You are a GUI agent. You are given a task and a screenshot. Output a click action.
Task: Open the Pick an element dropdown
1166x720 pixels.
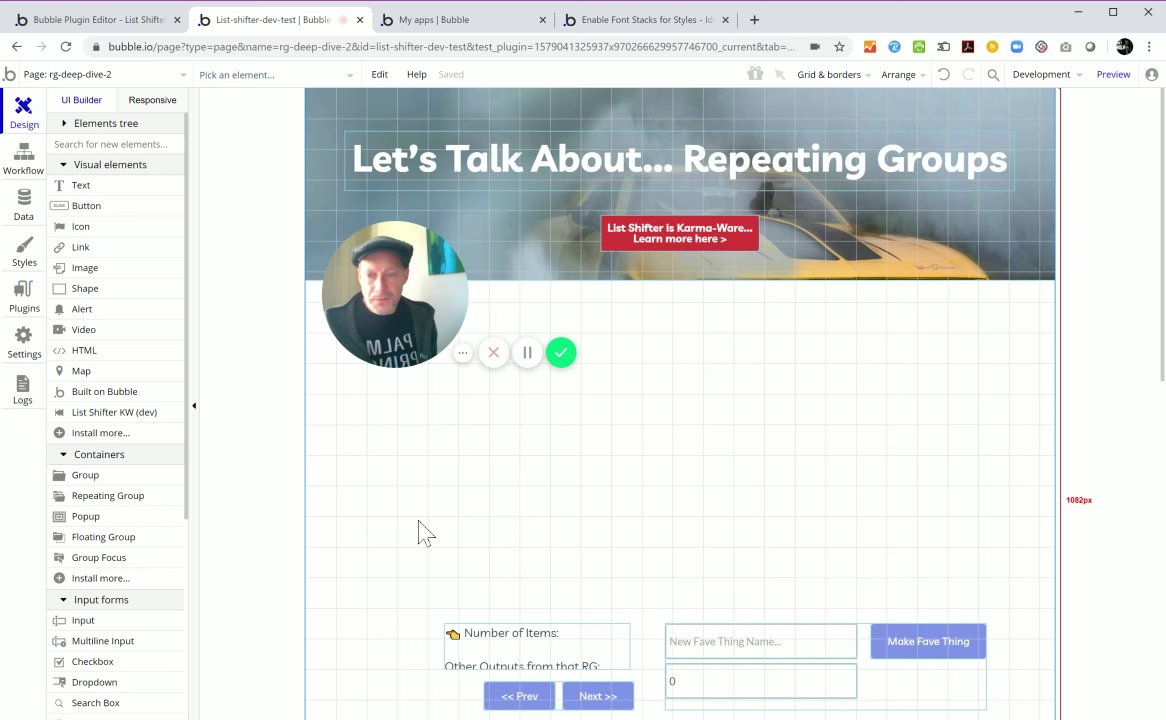tap(276, 75)
